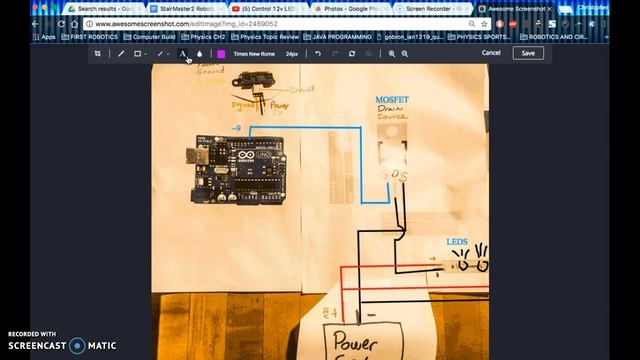This screenshot has height=360, width=640.
Task: Click the blue LEDS label text
Action: (457, 242)
